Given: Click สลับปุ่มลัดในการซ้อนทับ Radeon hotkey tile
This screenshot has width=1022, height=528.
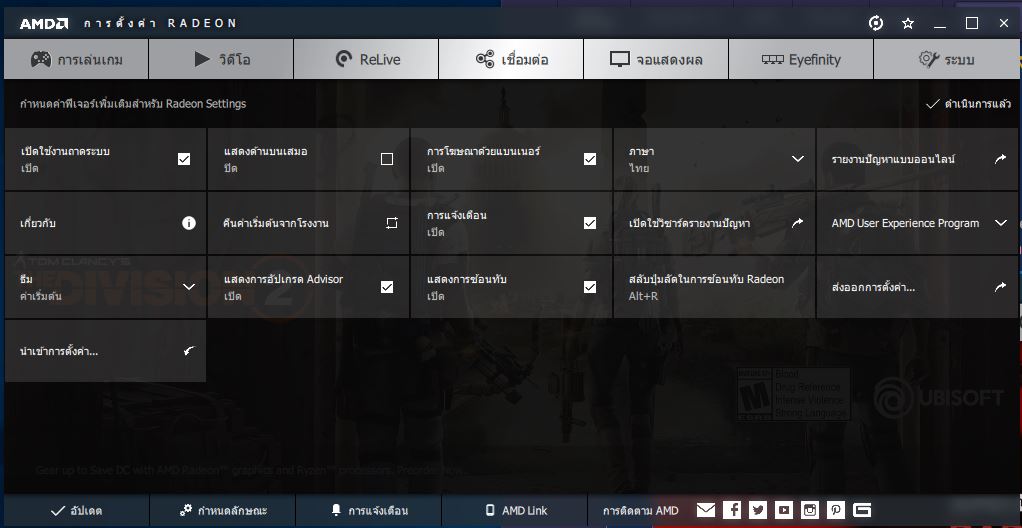Looking at the screenshot, I should [714, 287].
